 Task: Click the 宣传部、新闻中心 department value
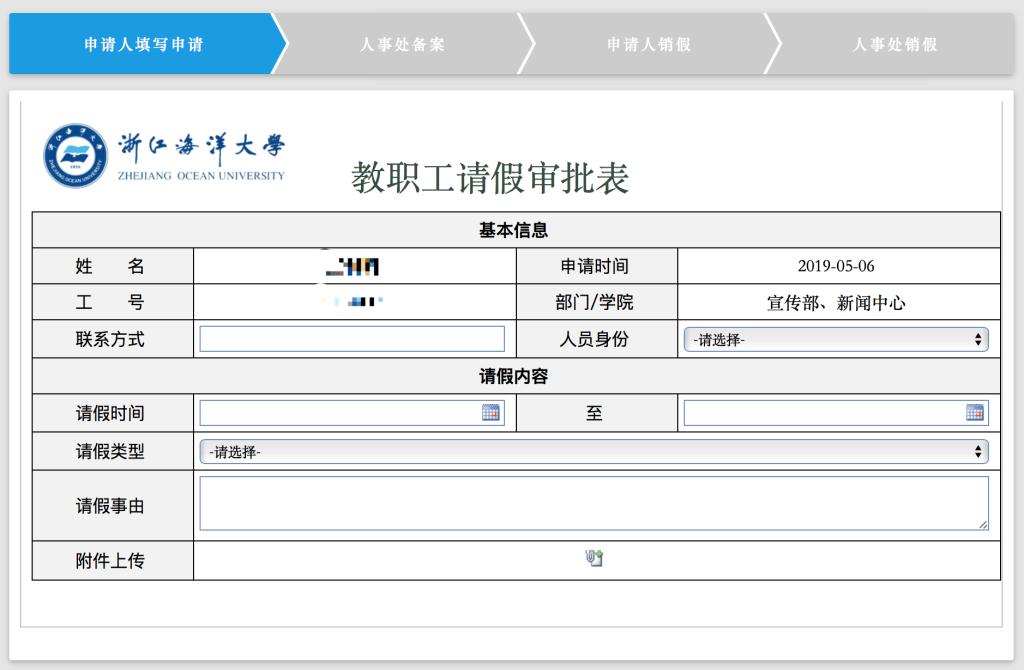pyautogui.click(x=836, y=303)
